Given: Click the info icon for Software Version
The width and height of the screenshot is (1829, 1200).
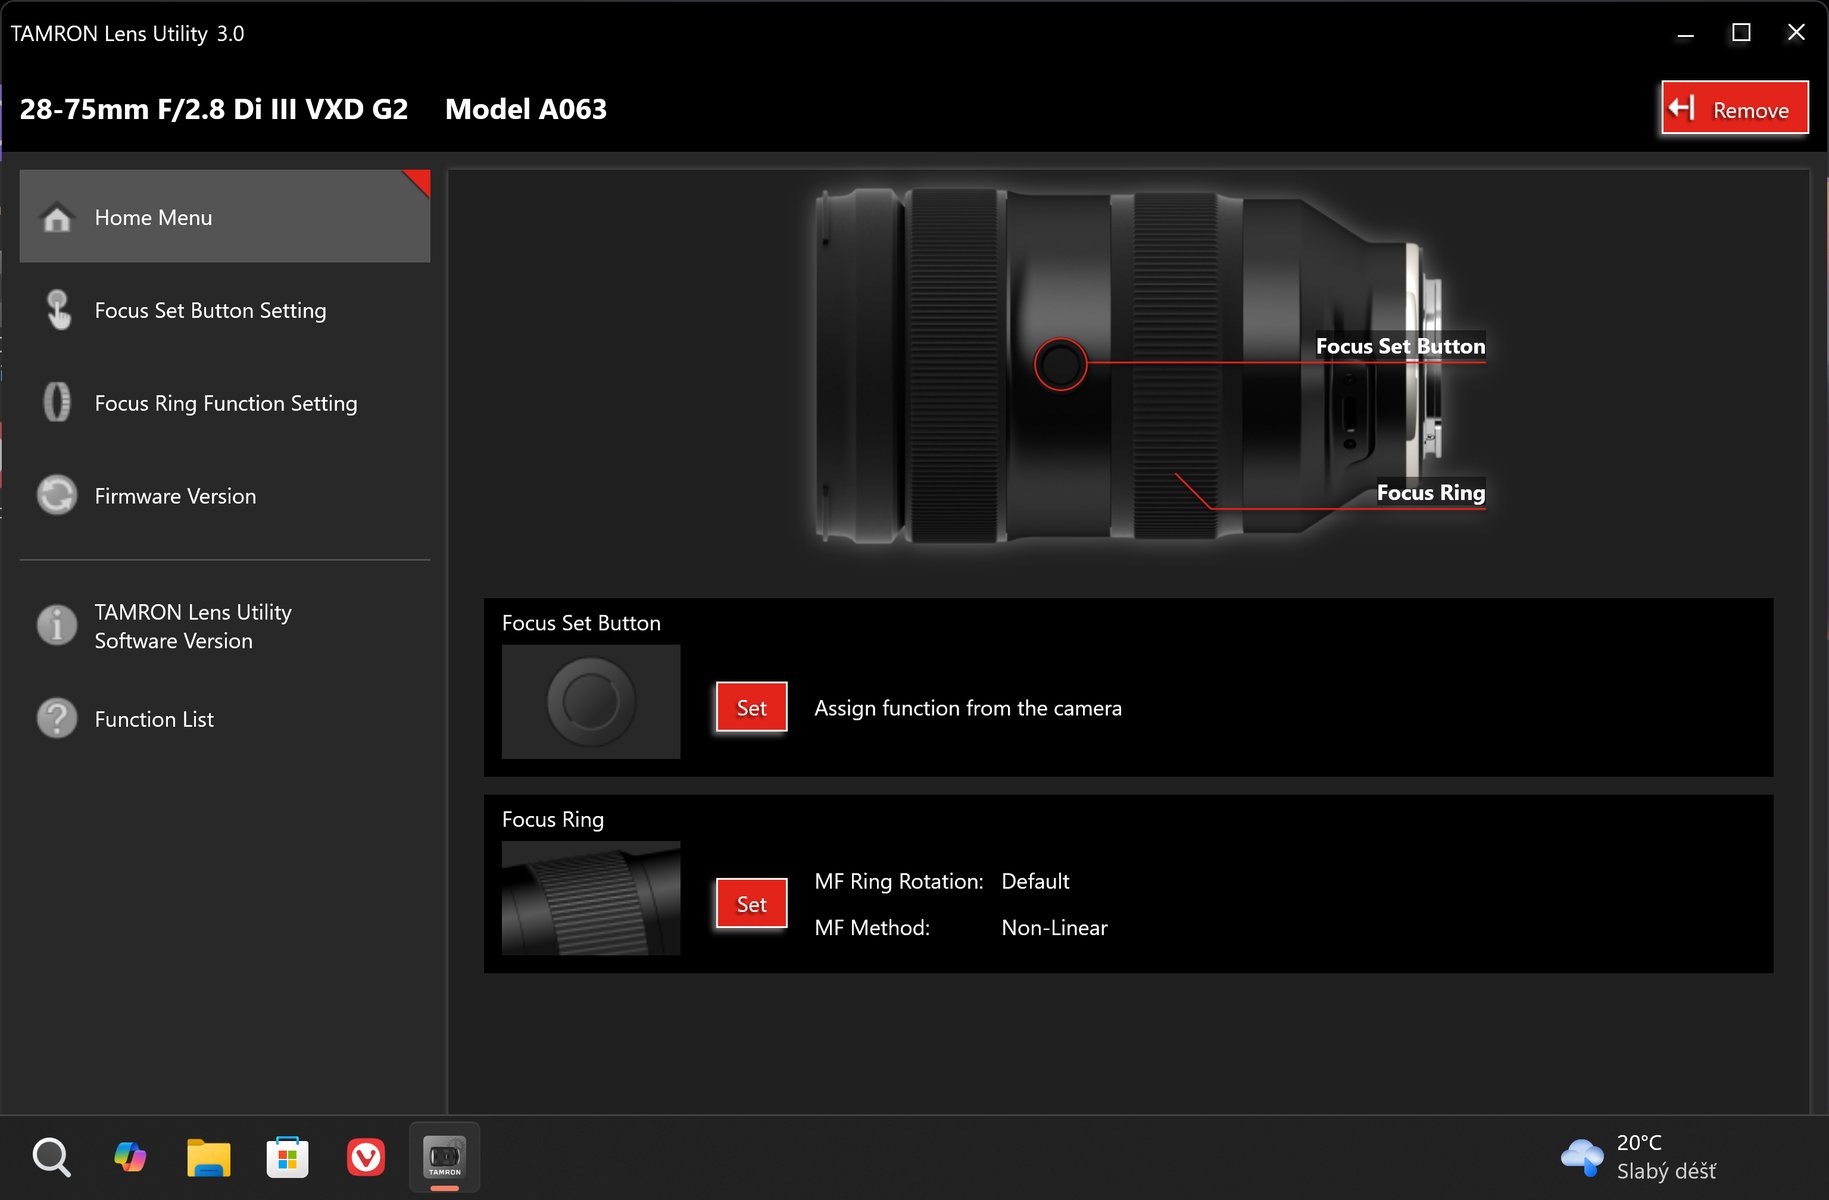Looking at the screenshot, I should click(x=57, y=625).
